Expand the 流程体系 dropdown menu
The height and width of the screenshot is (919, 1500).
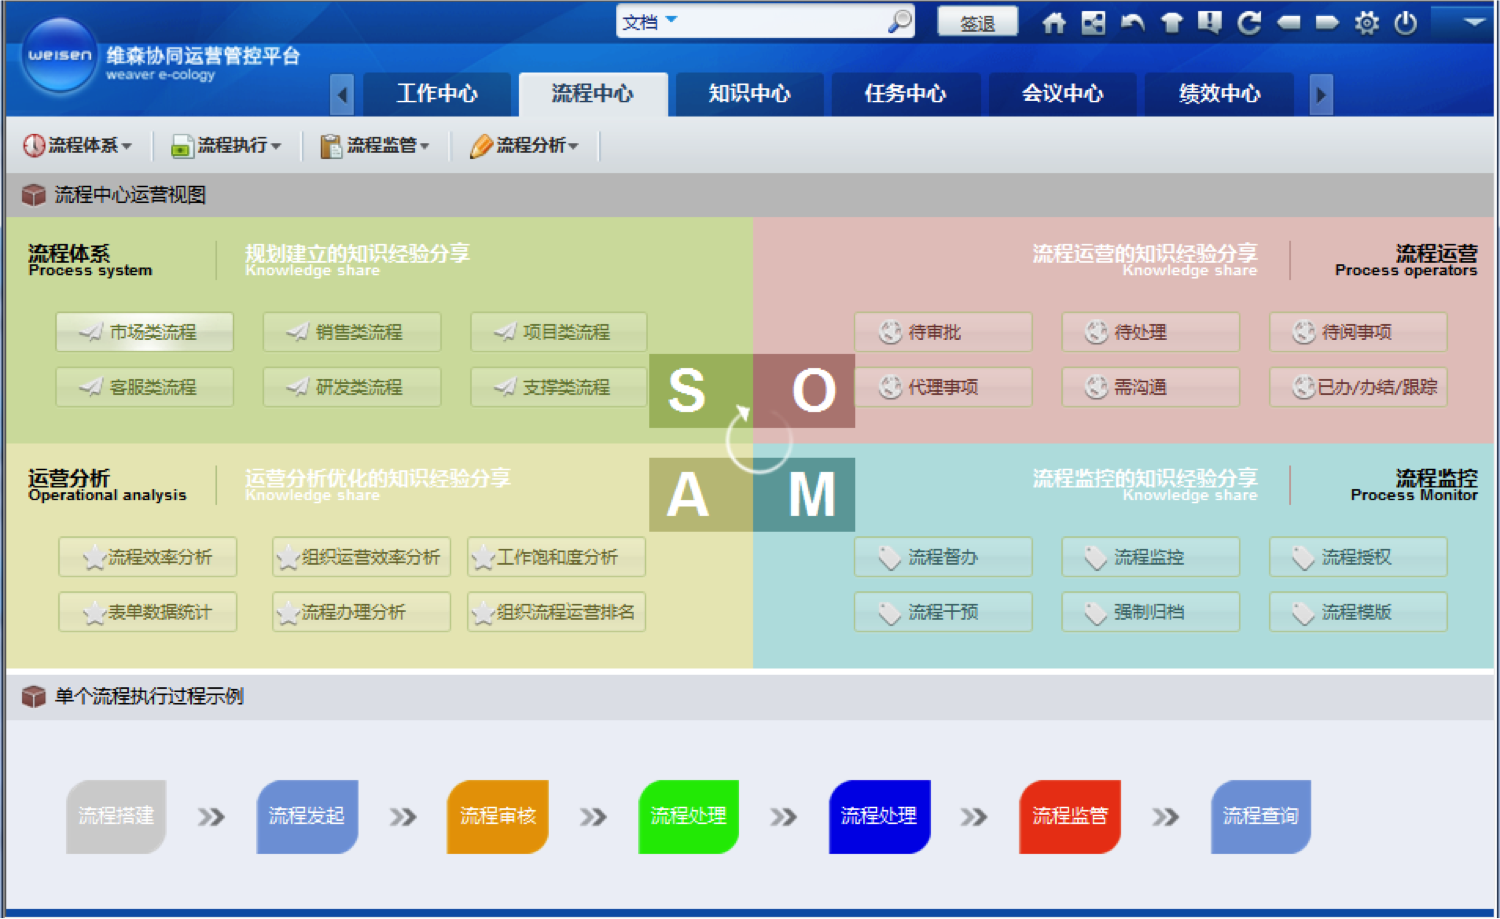point(78,146)
